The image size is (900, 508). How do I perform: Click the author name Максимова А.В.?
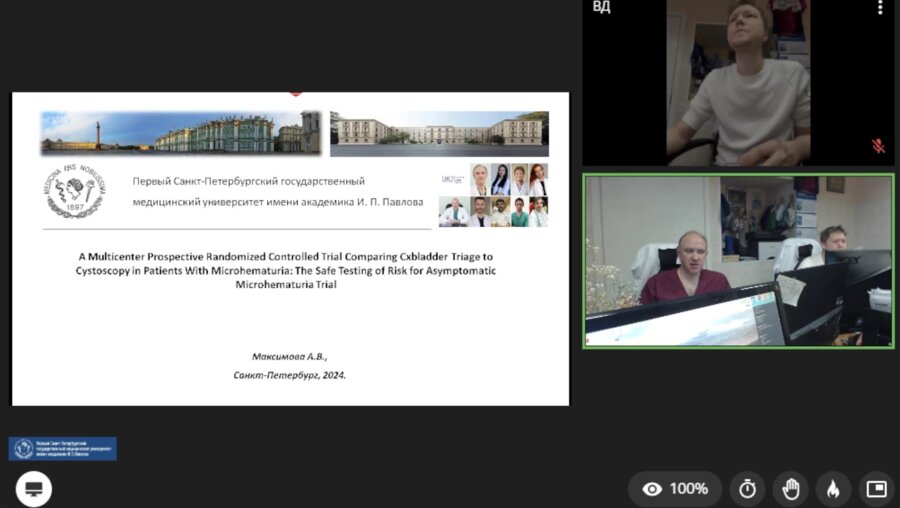289,356
